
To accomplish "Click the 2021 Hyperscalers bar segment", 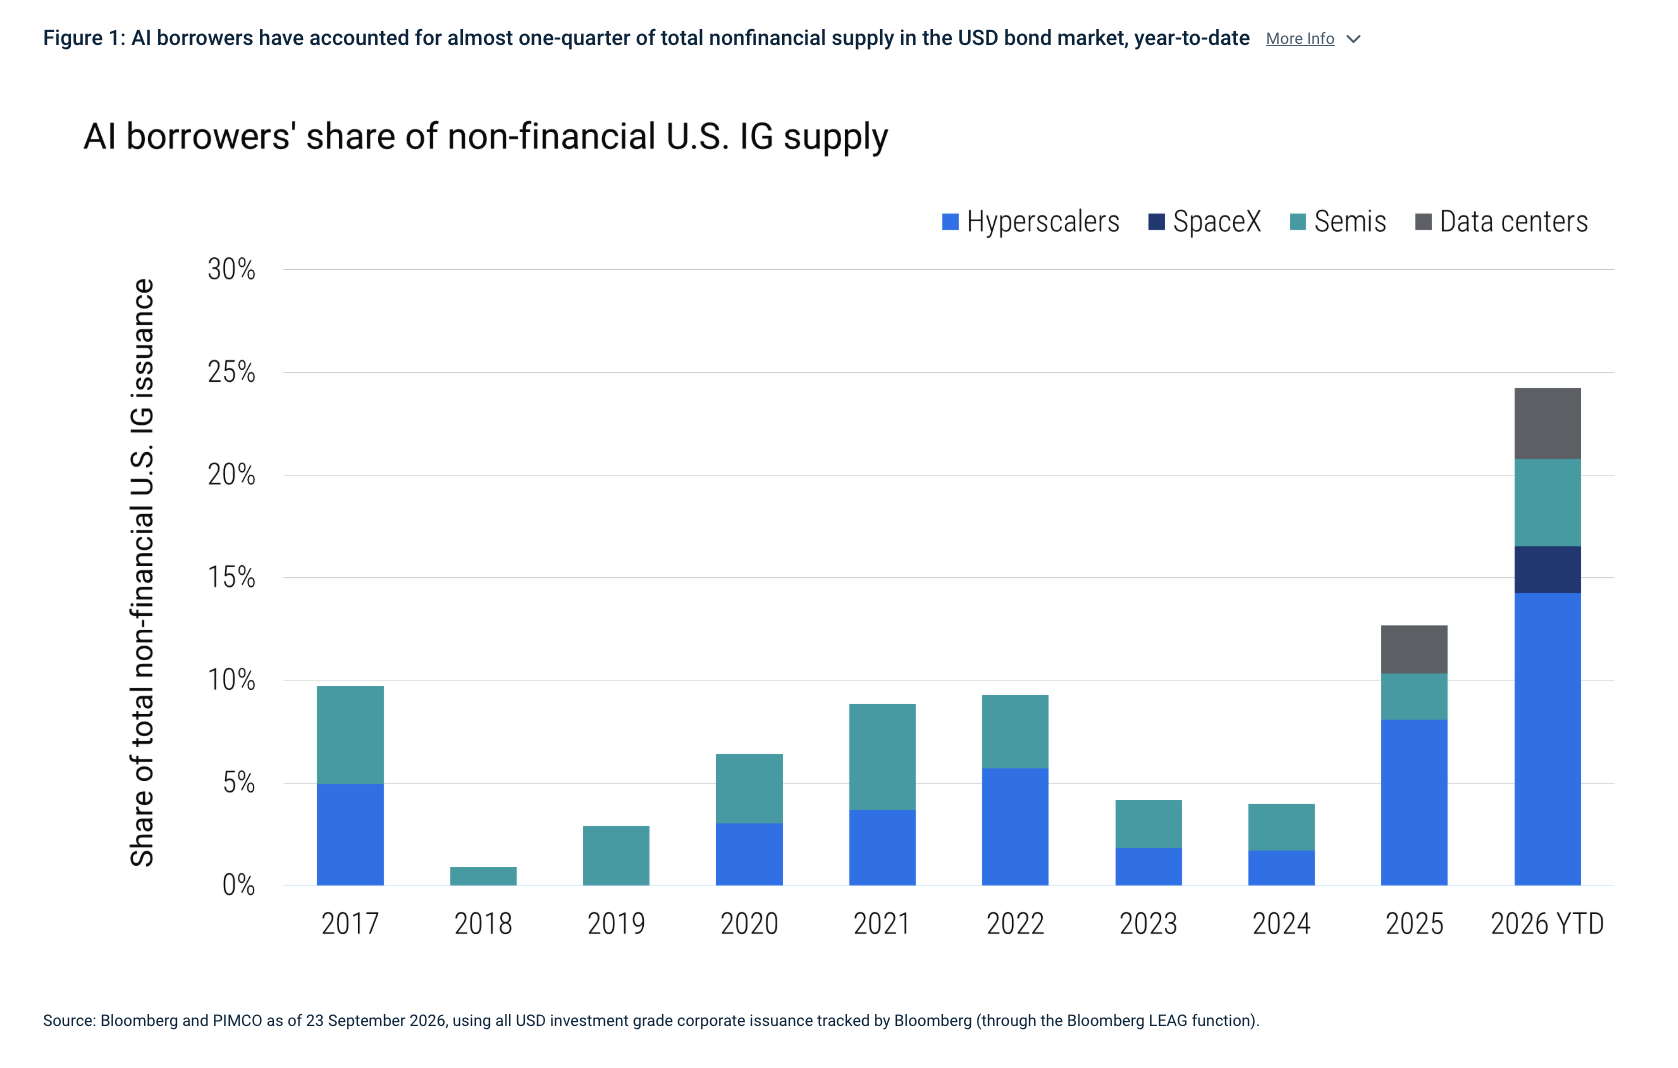I will (x=882, y=848).
